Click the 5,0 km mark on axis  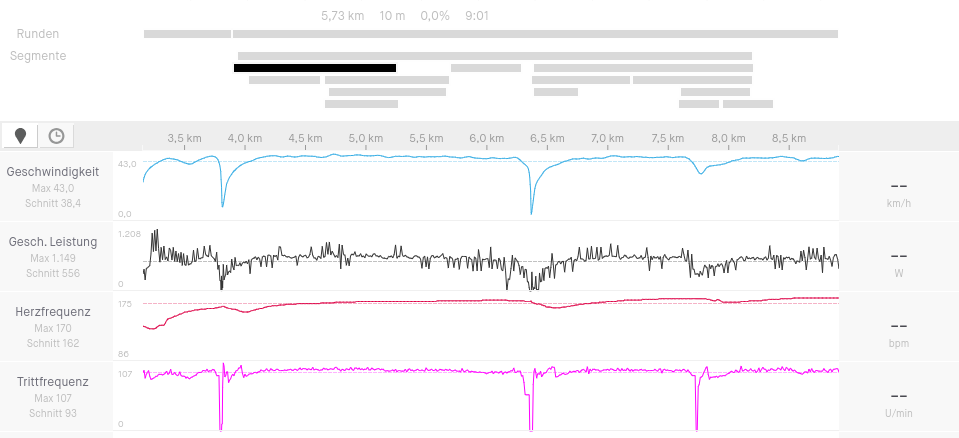(365, 138)
